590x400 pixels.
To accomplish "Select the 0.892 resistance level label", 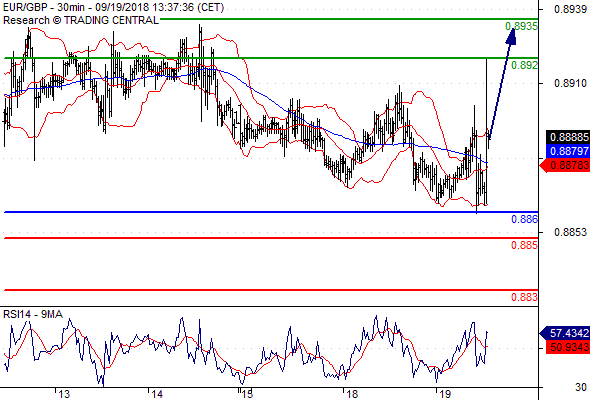I will coord(525,65).
